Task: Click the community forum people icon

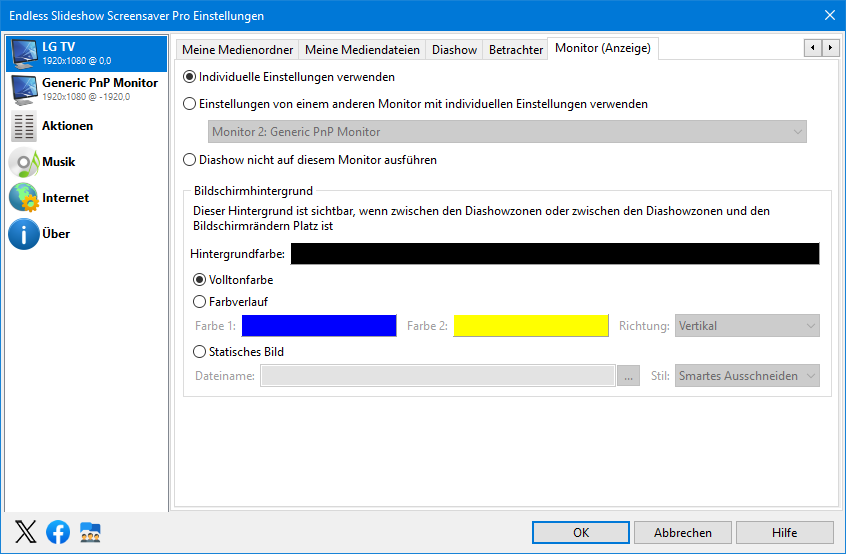Action: pos(90,532)
